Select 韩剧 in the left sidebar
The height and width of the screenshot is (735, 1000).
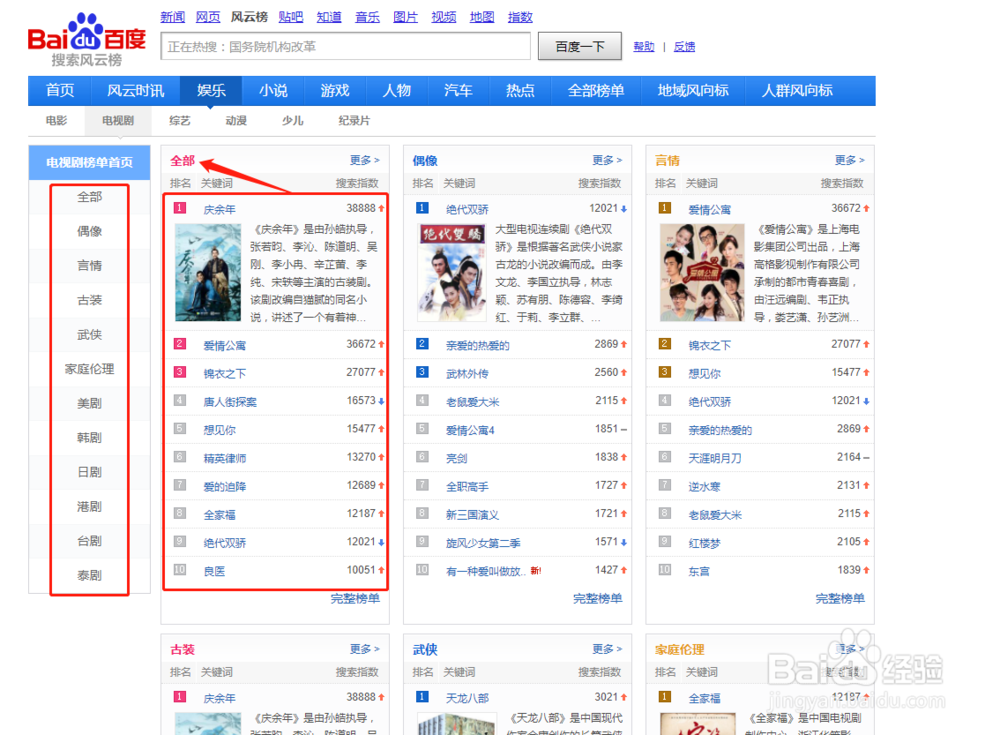(x=89, y=438)
